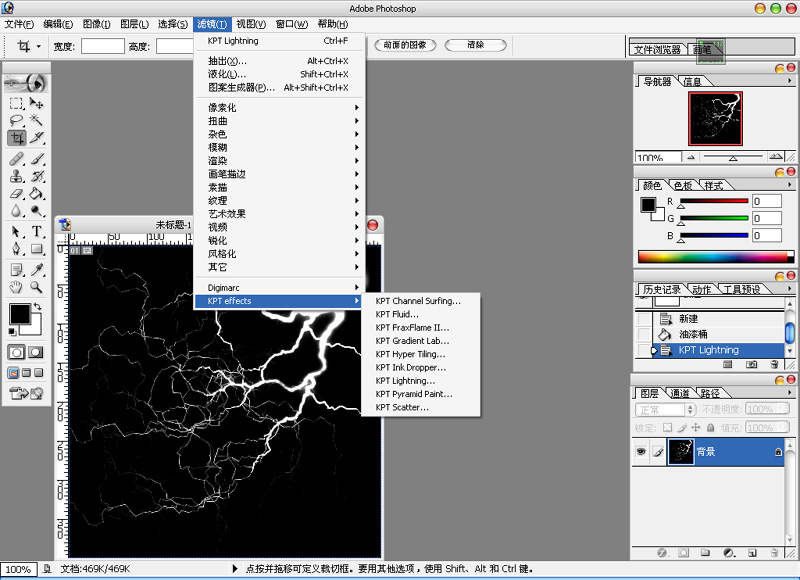The image size is (800, 580).
Task: Select the Magic Wand tool
Action: pyautogui.click(x=36, y=120)
